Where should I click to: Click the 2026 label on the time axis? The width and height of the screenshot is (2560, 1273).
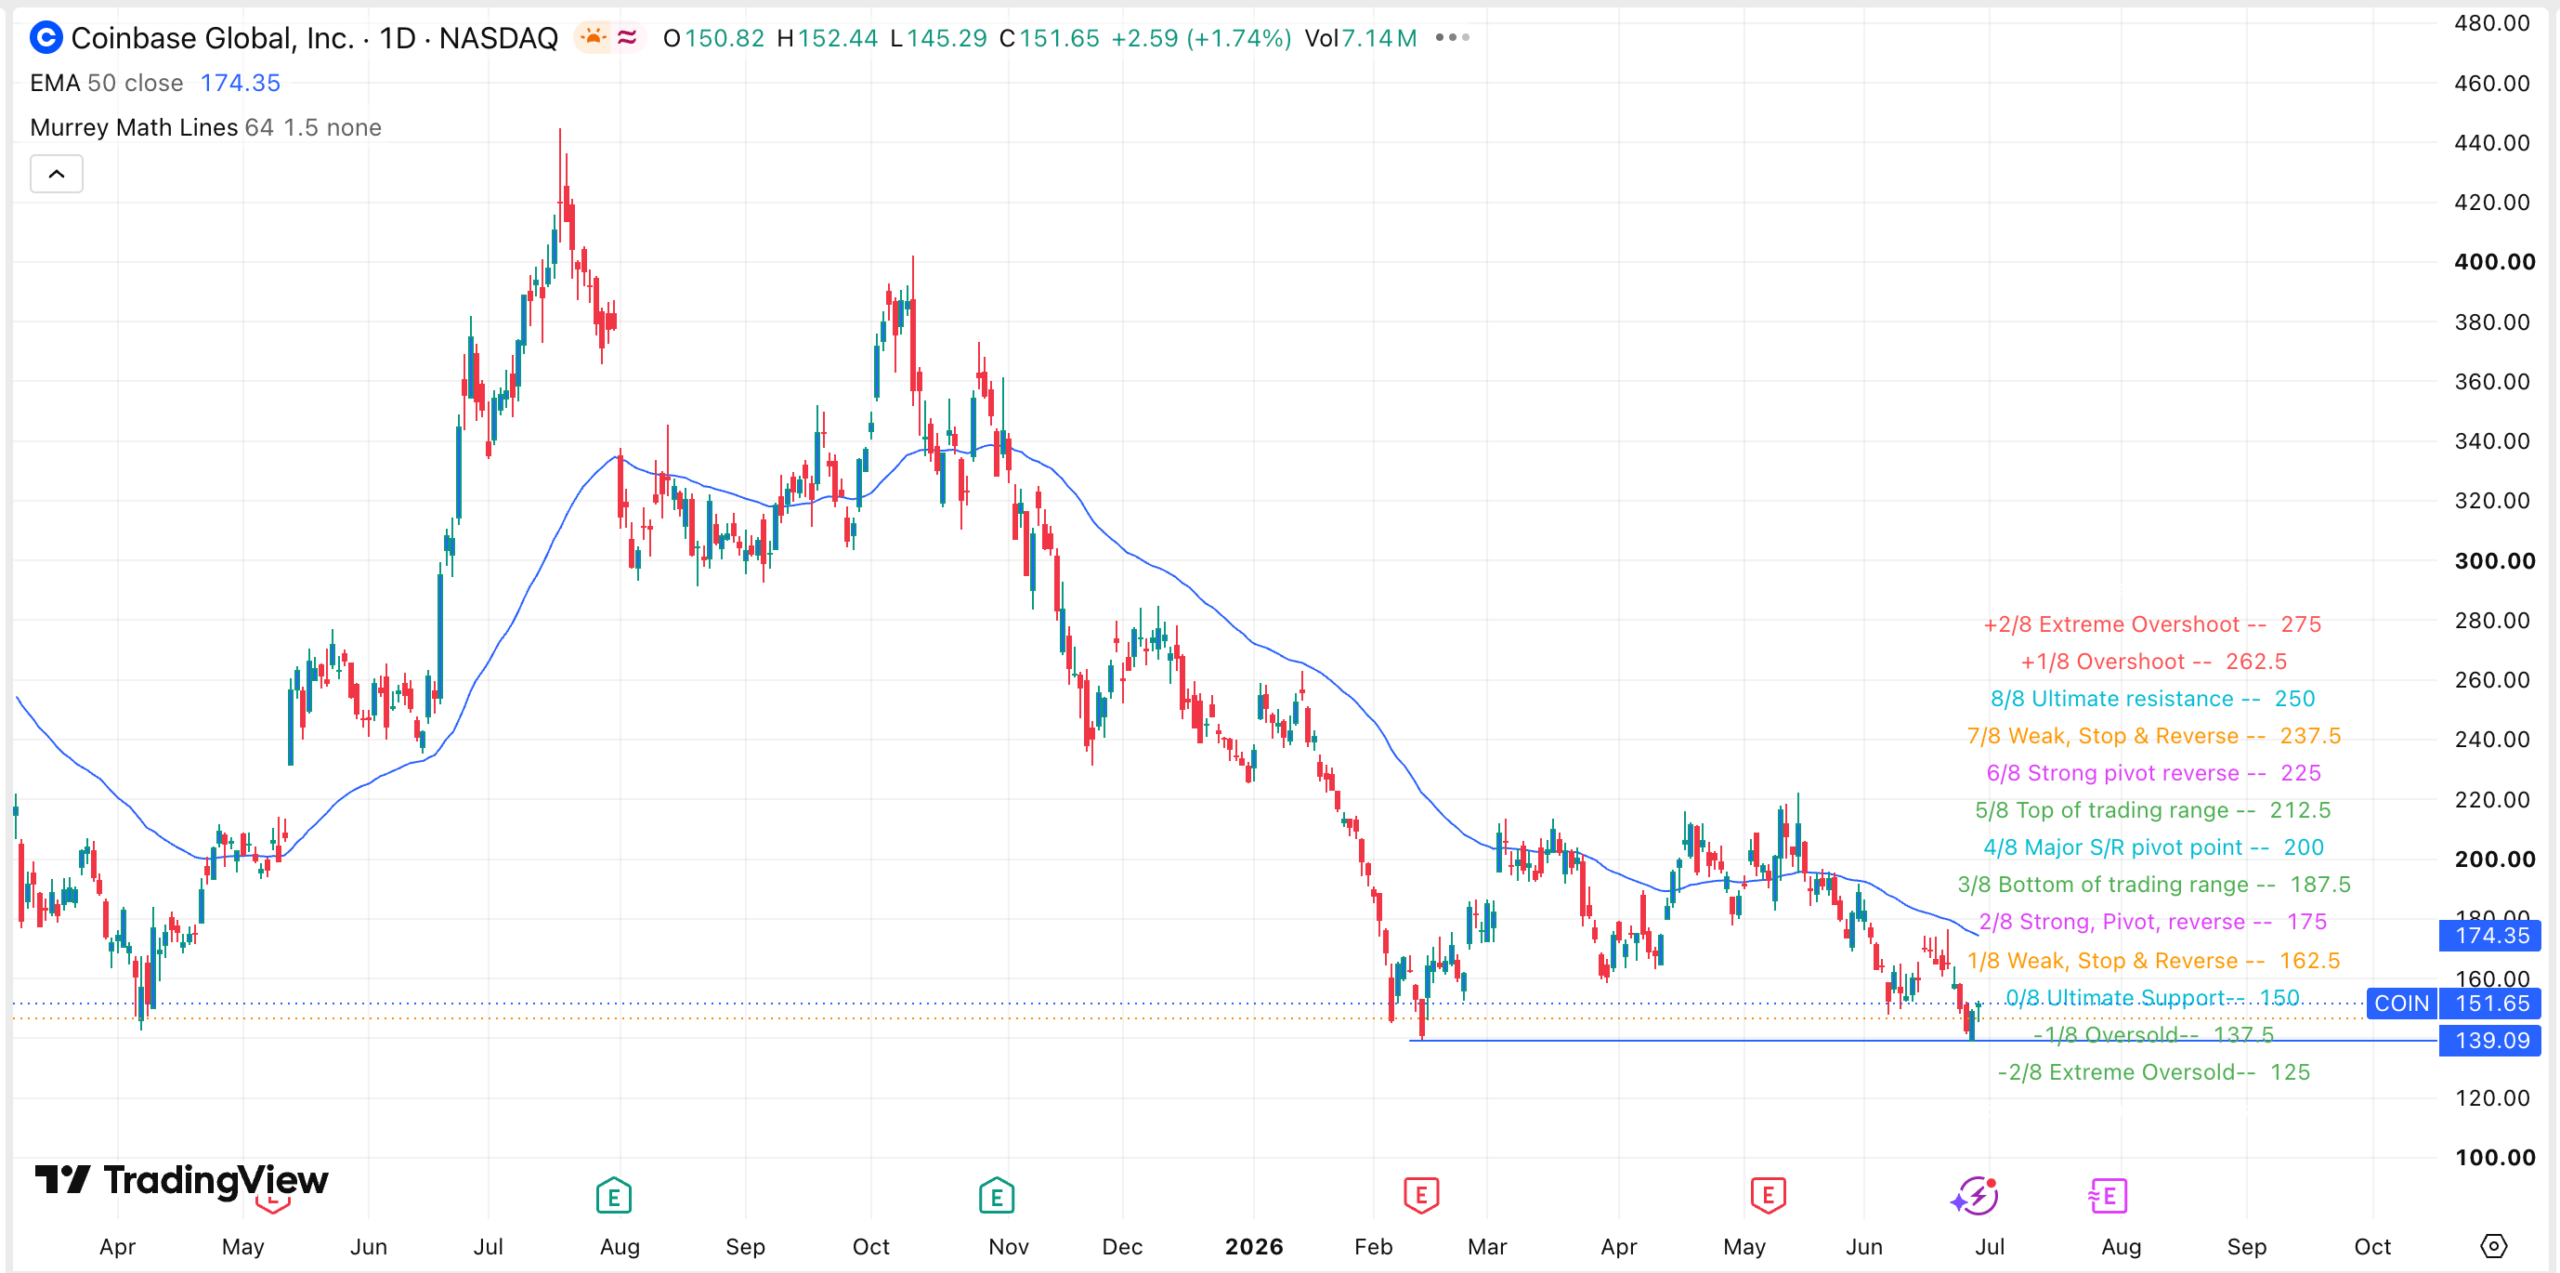point(1254,1247)
